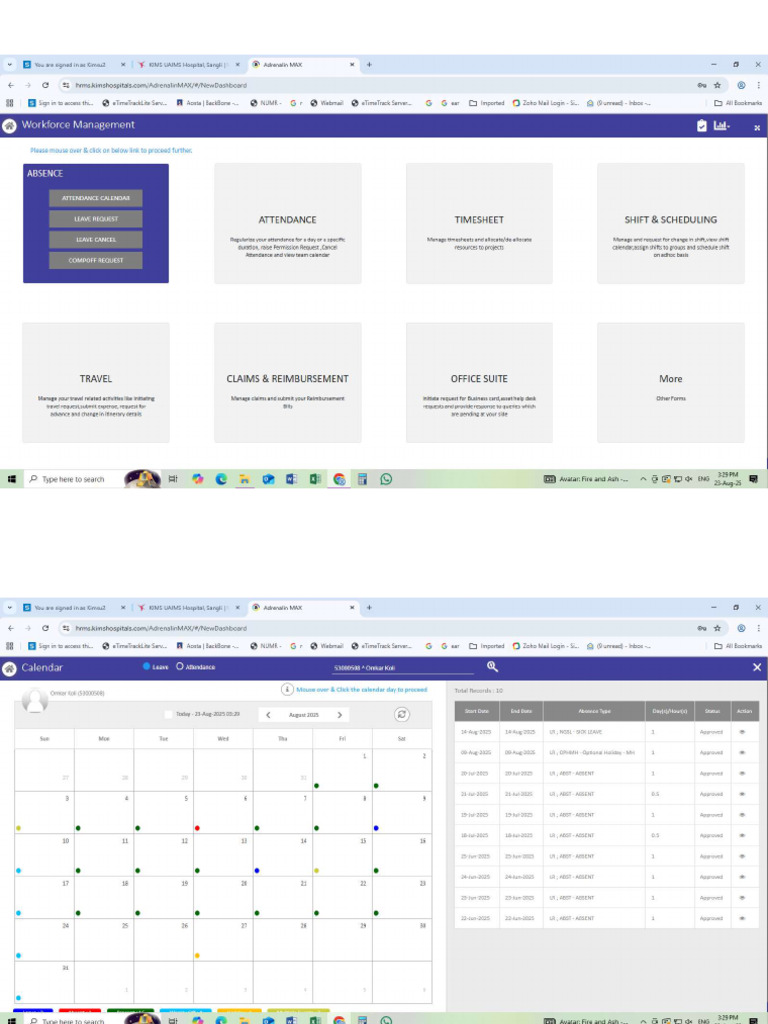Open the CLAIMS & REIMBURSEMENT card

[287, 383]
